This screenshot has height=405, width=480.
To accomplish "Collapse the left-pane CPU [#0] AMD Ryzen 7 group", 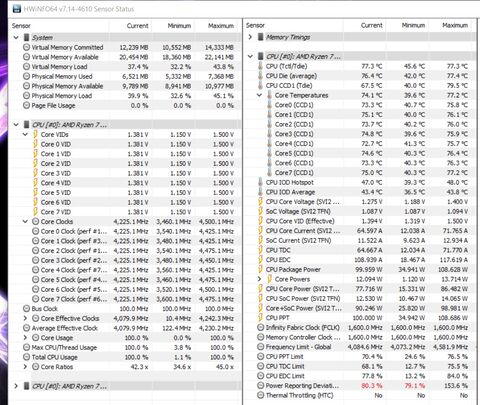I will pos(16,125).
